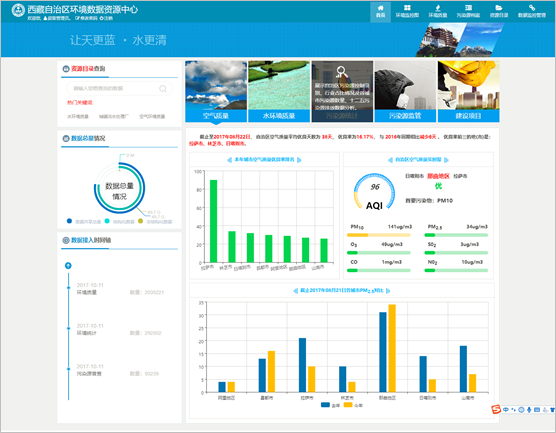Select the 拉萨市 city in real-time report
This screenshot has width=556, height=433.
460,176
